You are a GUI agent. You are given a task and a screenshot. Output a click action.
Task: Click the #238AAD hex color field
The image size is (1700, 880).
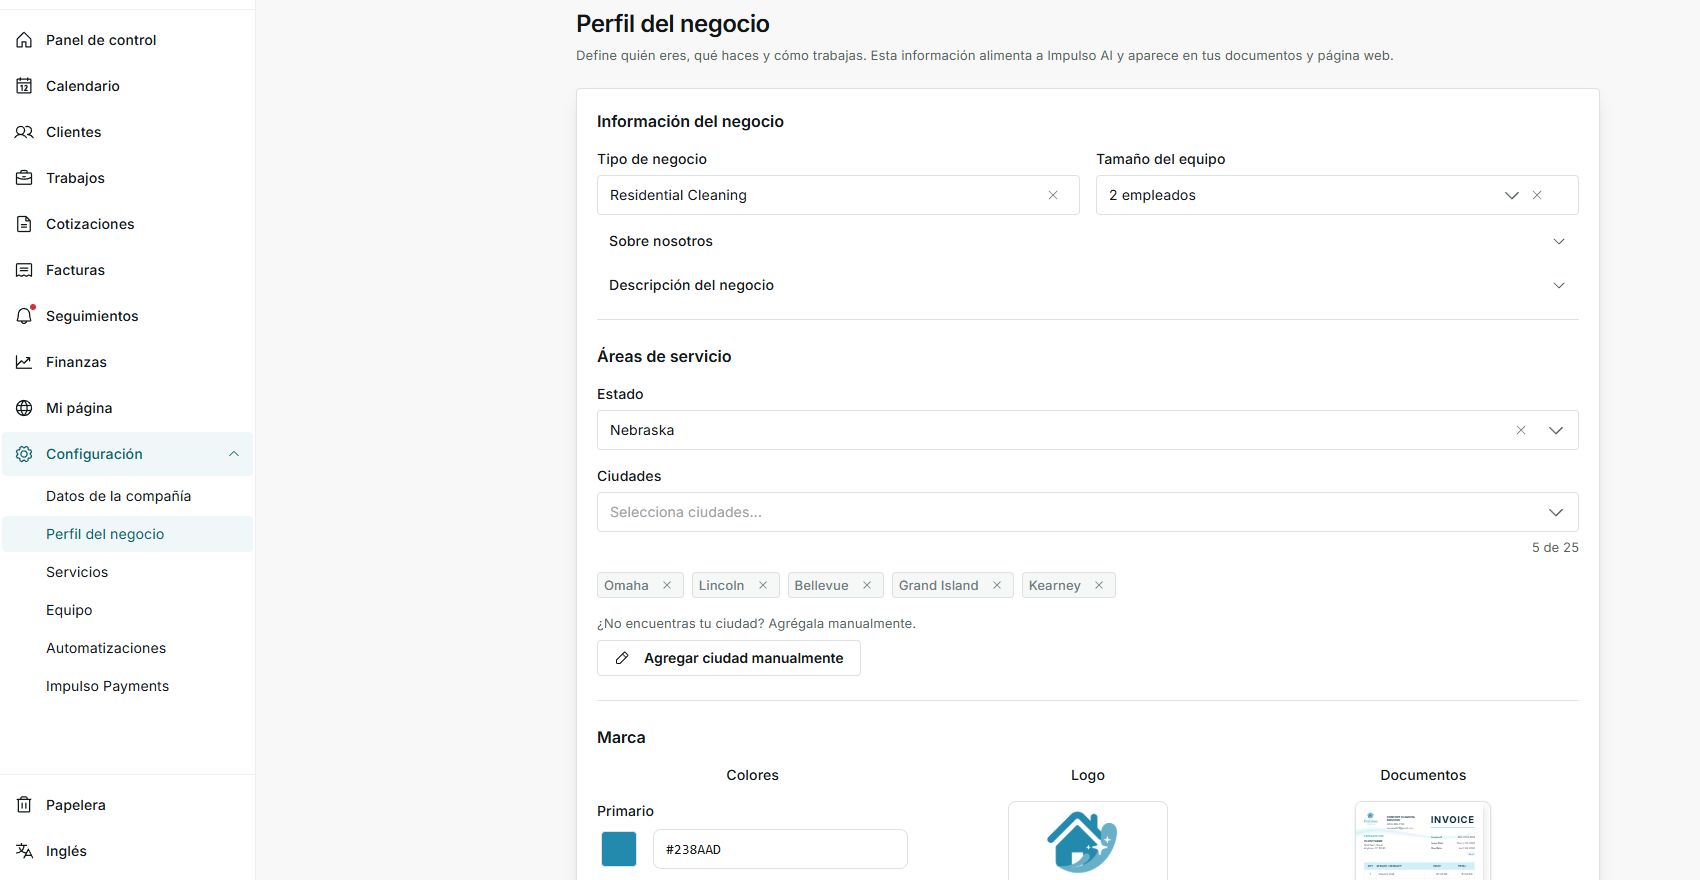[780, 849]
